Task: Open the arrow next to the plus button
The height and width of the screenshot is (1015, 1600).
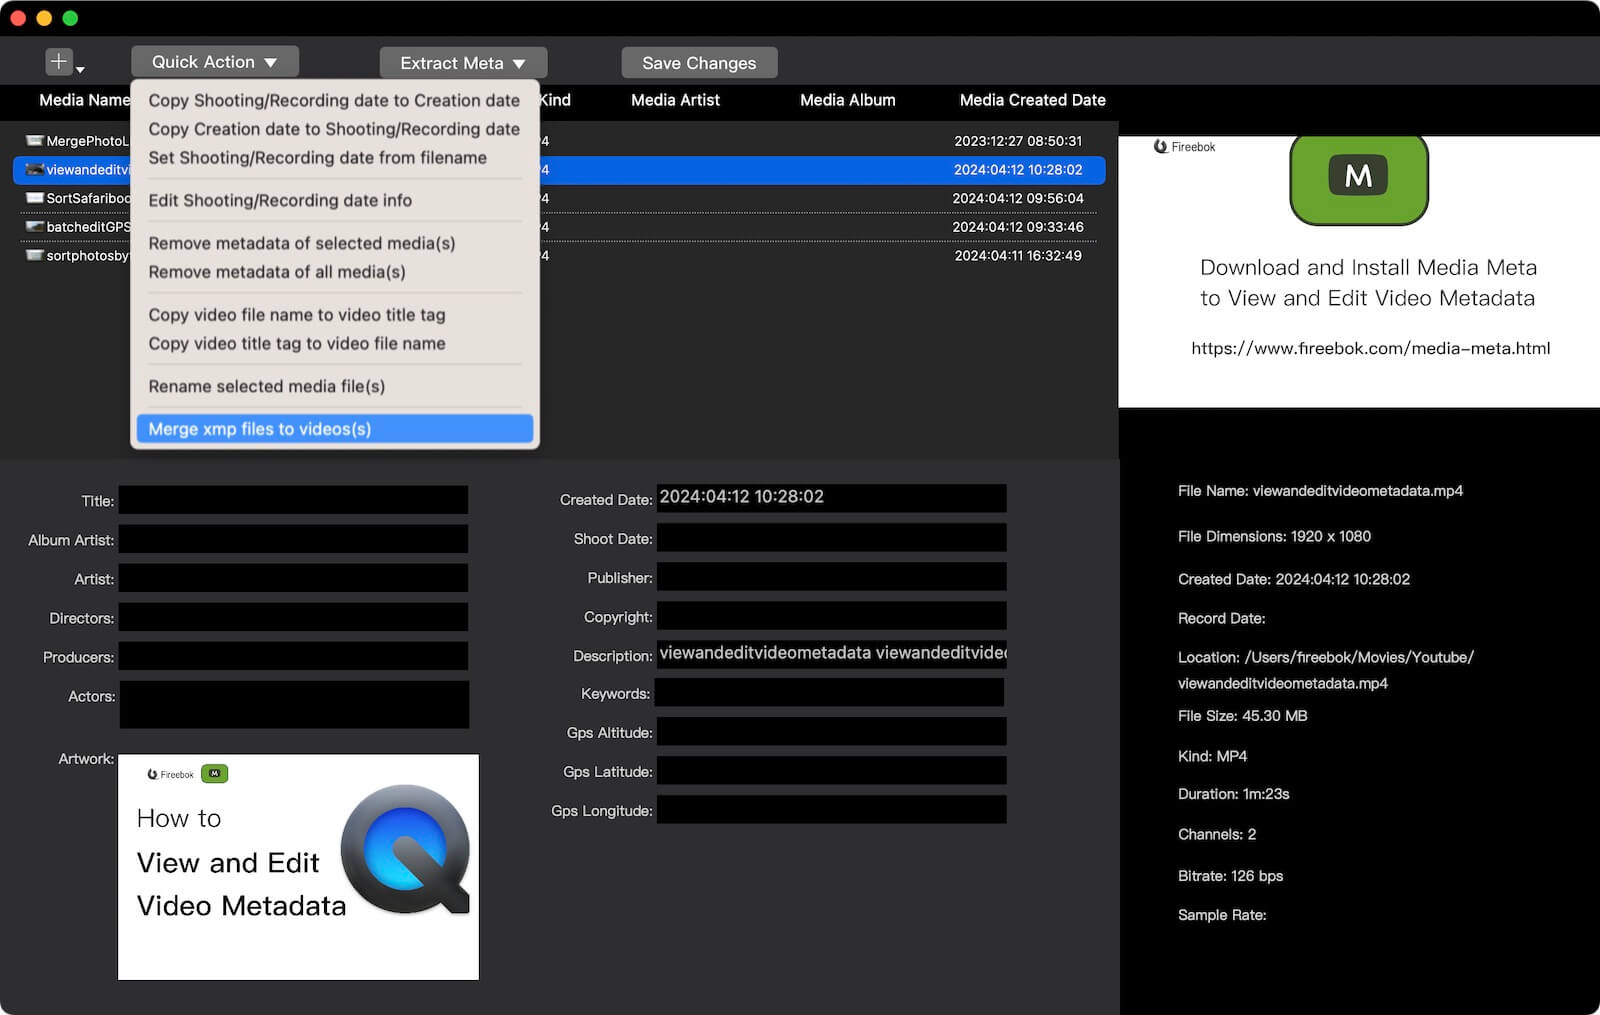Action: tap(80, 69)
